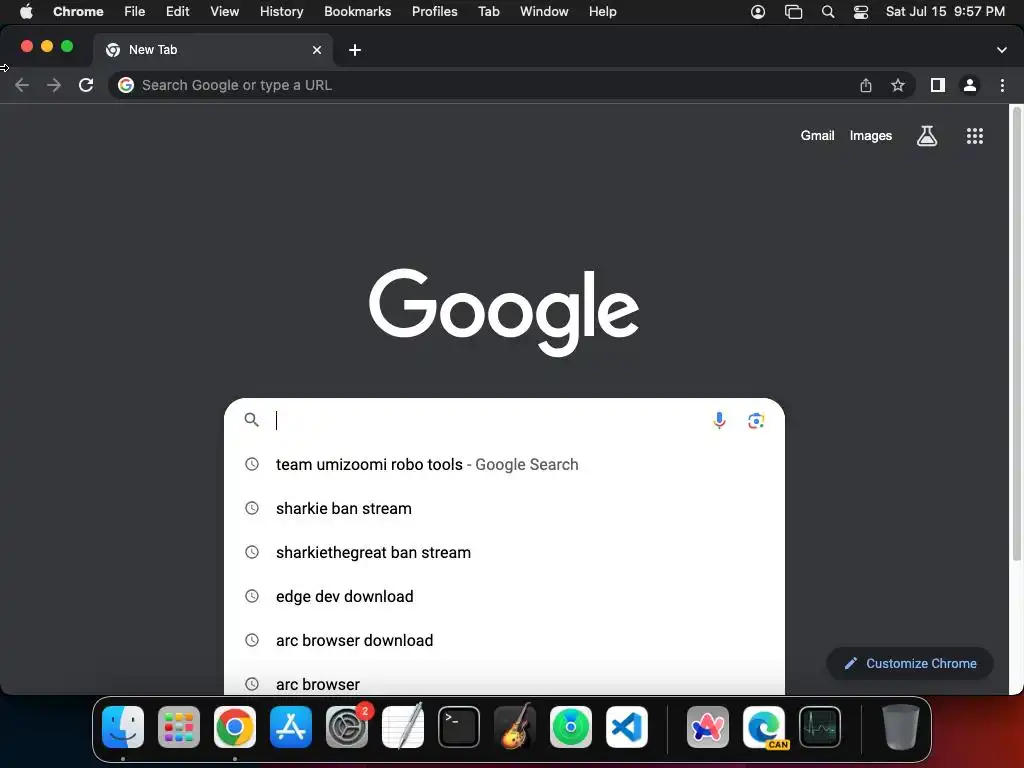Click the share page icon in address bar
The width and height of the screenshot is (1024, 768).
point(866,85)
